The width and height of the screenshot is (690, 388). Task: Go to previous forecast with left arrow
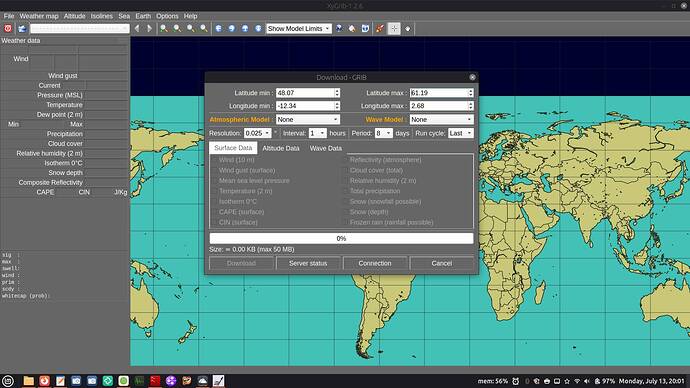(x=137, y=29)
